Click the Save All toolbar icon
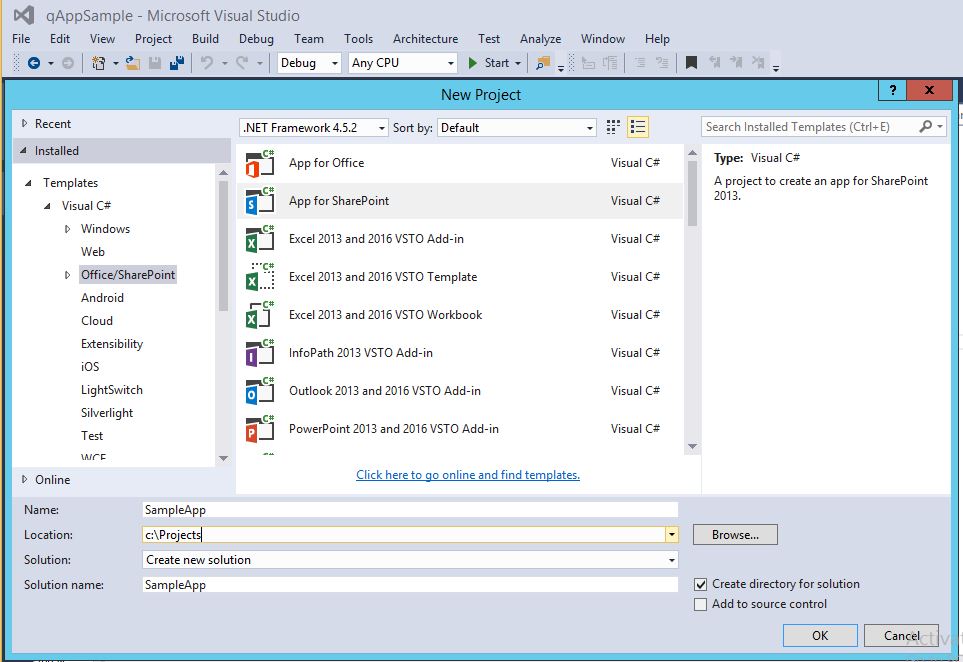The image size is (963, 662). click(177, 63)
